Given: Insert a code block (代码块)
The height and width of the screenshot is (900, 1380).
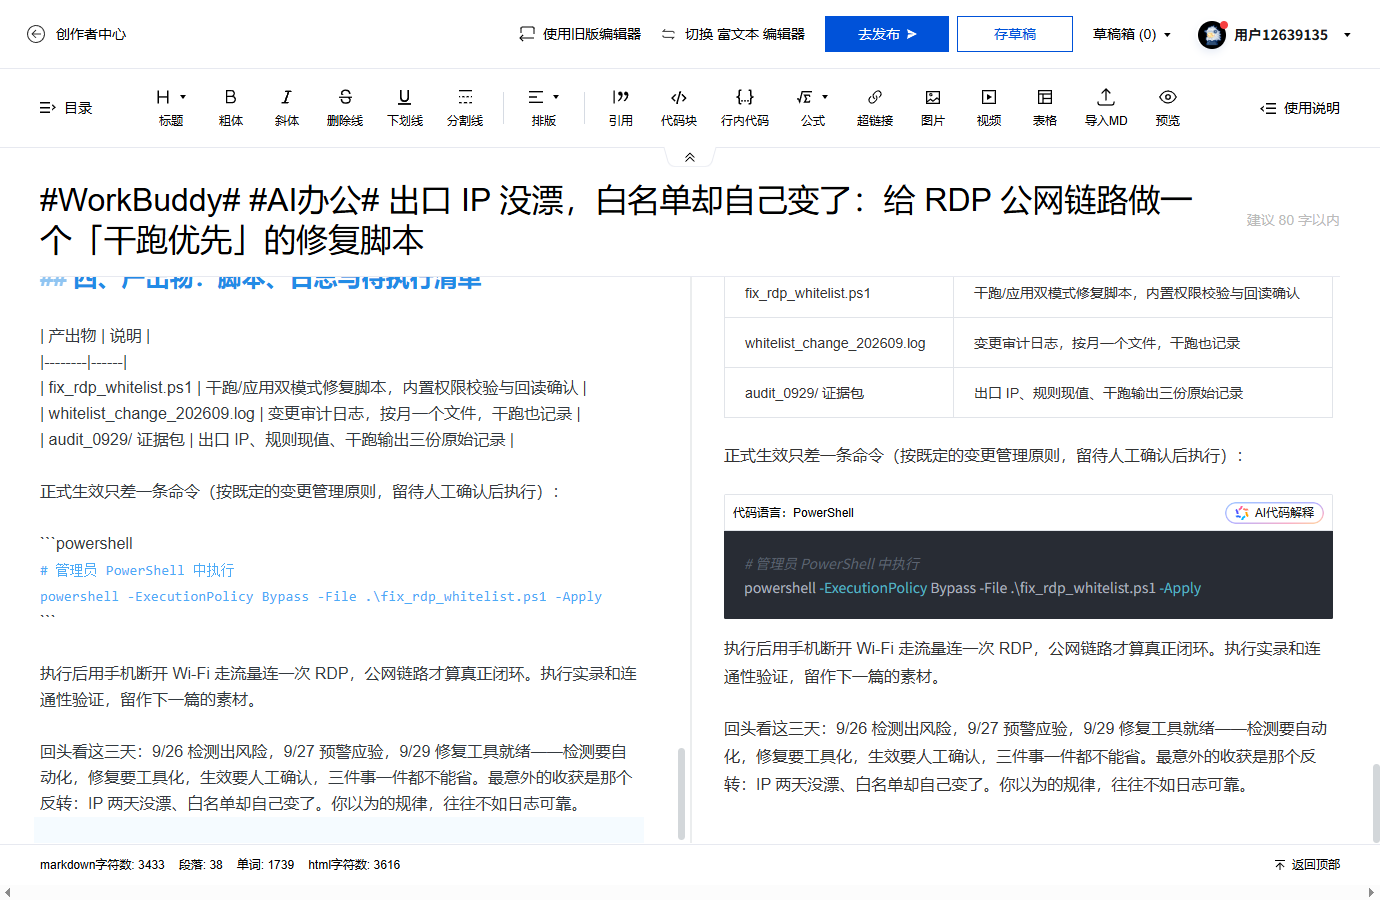Looking at the screenshot, I should [x=679, y=108].
